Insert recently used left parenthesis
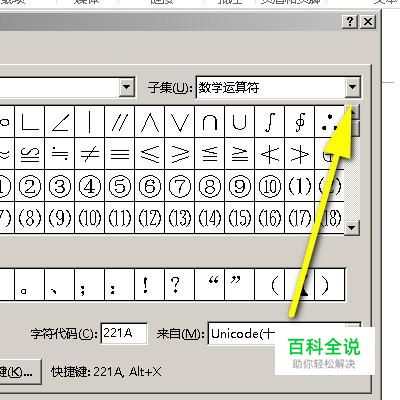The height and width of the screenshot is (400, 400). point(270,285)
